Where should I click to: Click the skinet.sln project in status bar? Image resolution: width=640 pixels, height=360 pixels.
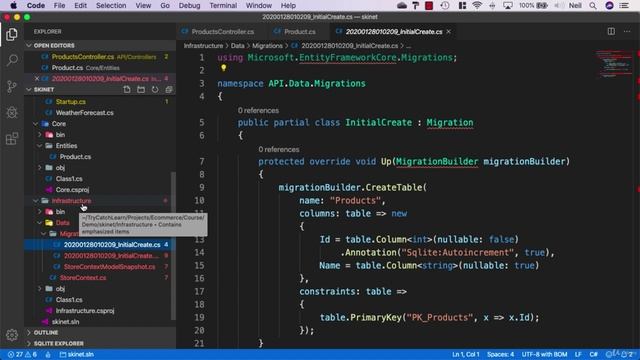(x=77, y=354)
